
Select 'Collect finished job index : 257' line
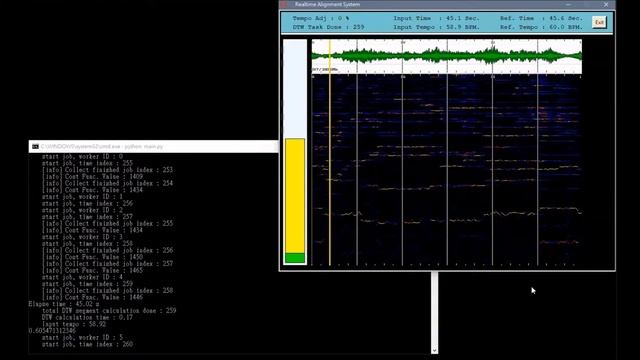107,264
